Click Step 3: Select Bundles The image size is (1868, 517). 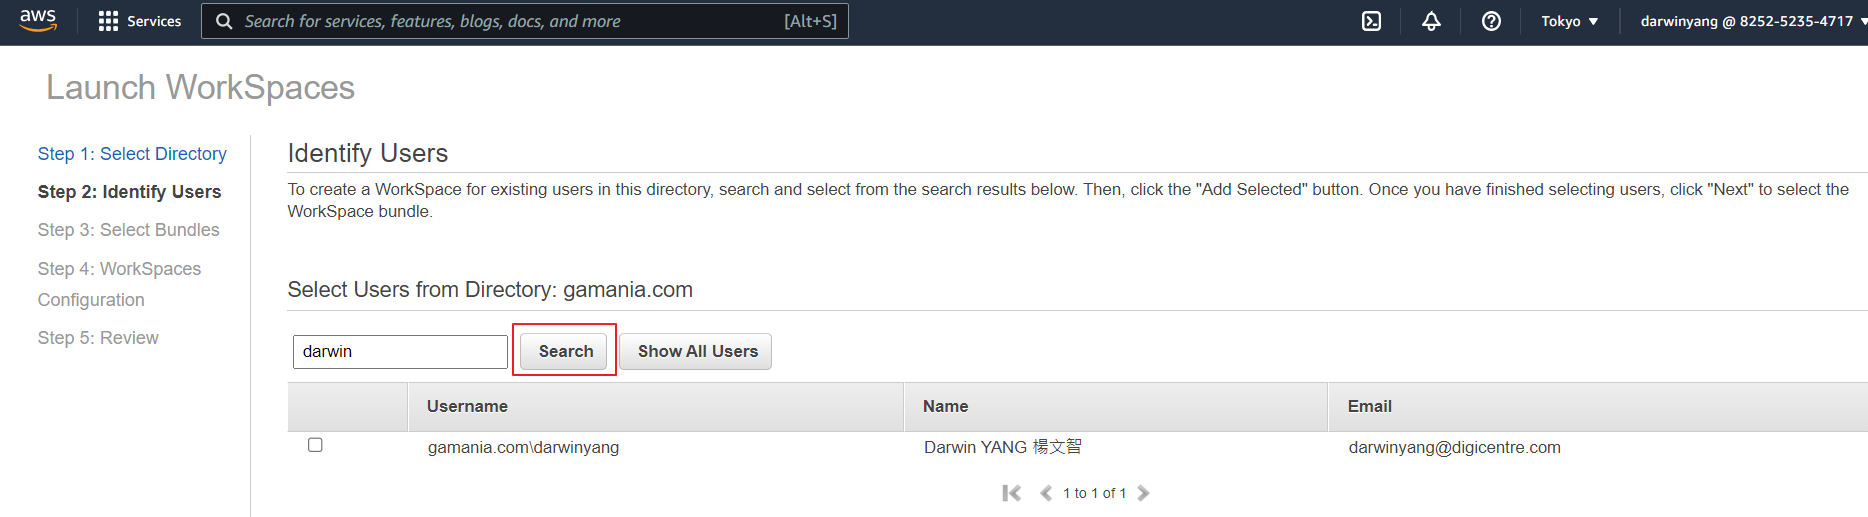(128, 230)
